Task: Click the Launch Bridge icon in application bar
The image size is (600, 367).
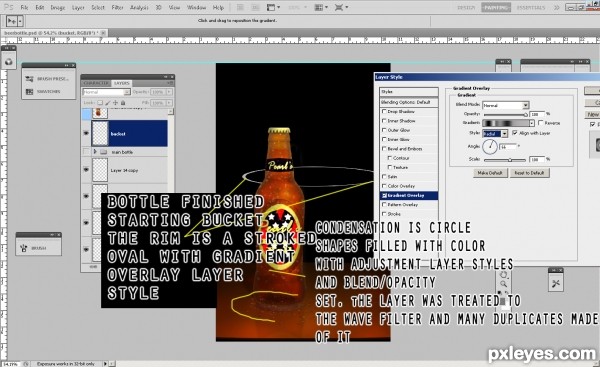Action: [240, 7]
